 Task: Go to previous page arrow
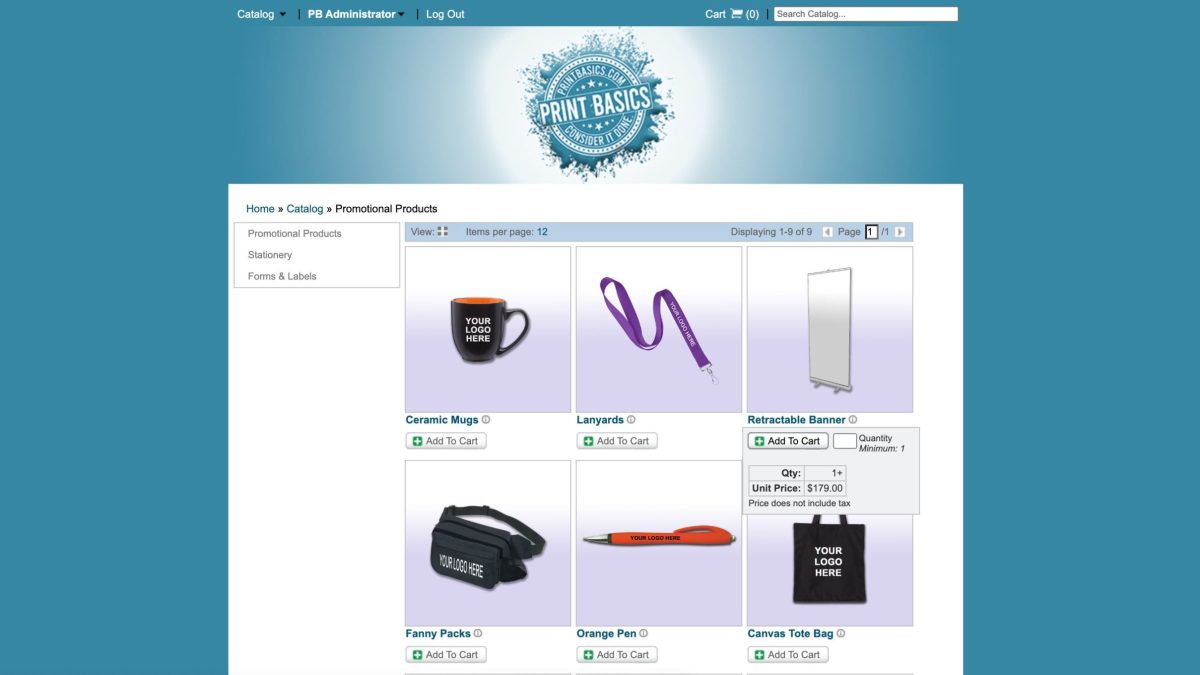[827, 232]
